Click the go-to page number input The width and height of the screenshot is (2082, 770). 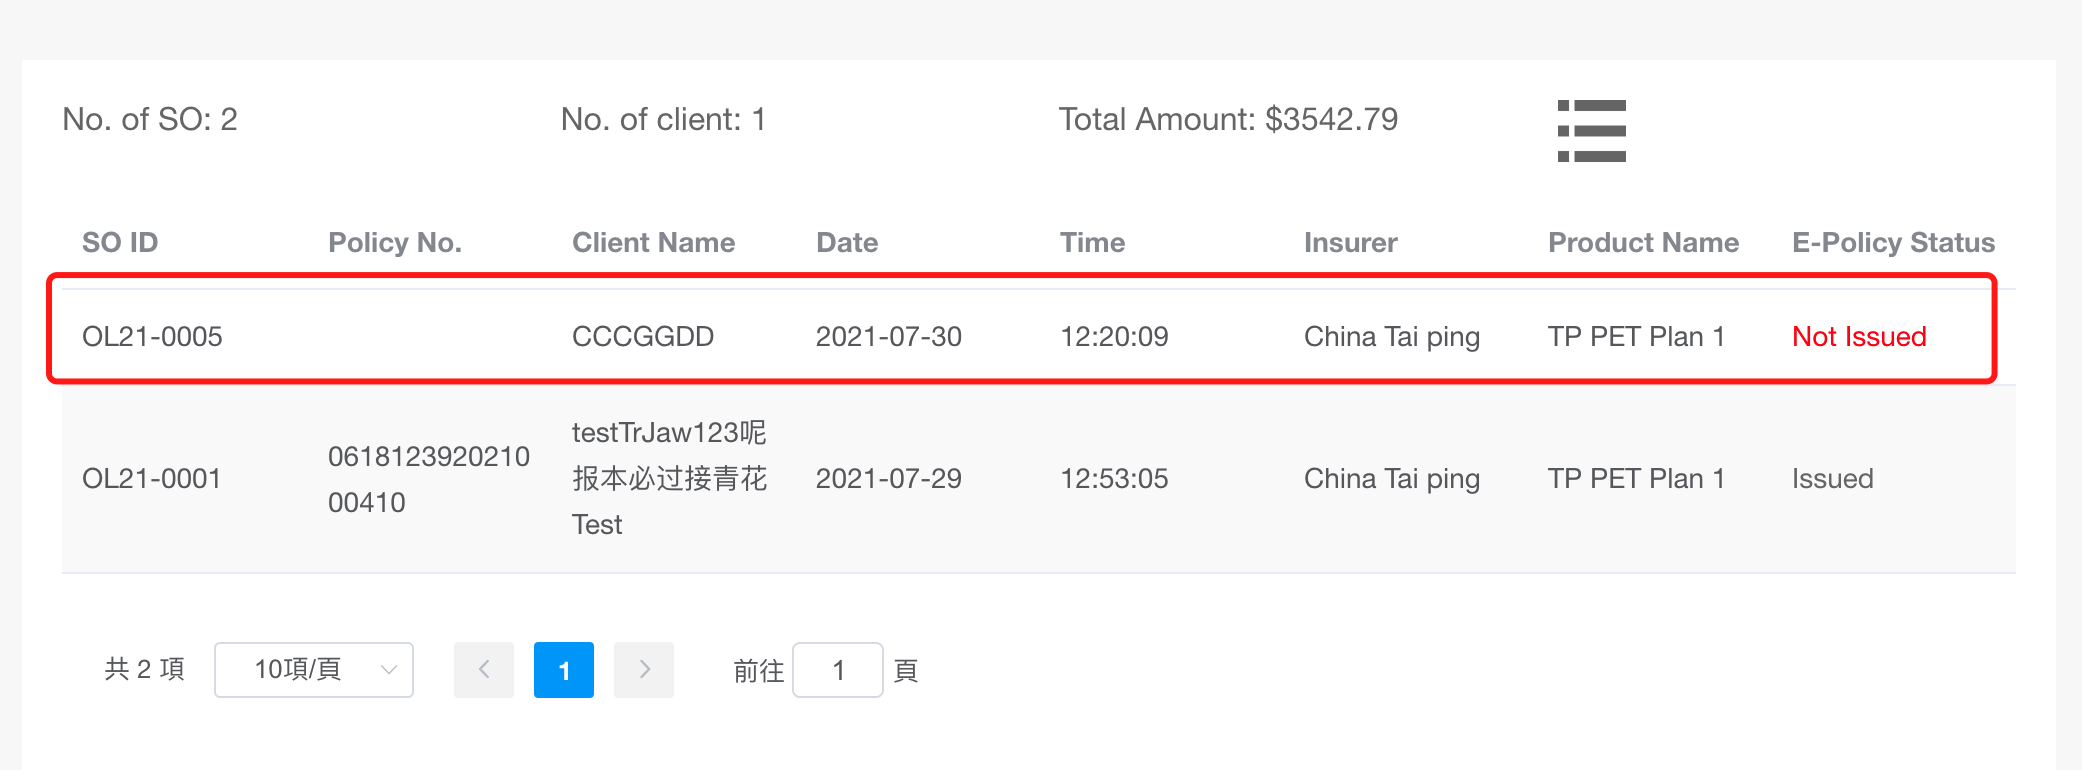pyautogui.click(x=838, y=670)
